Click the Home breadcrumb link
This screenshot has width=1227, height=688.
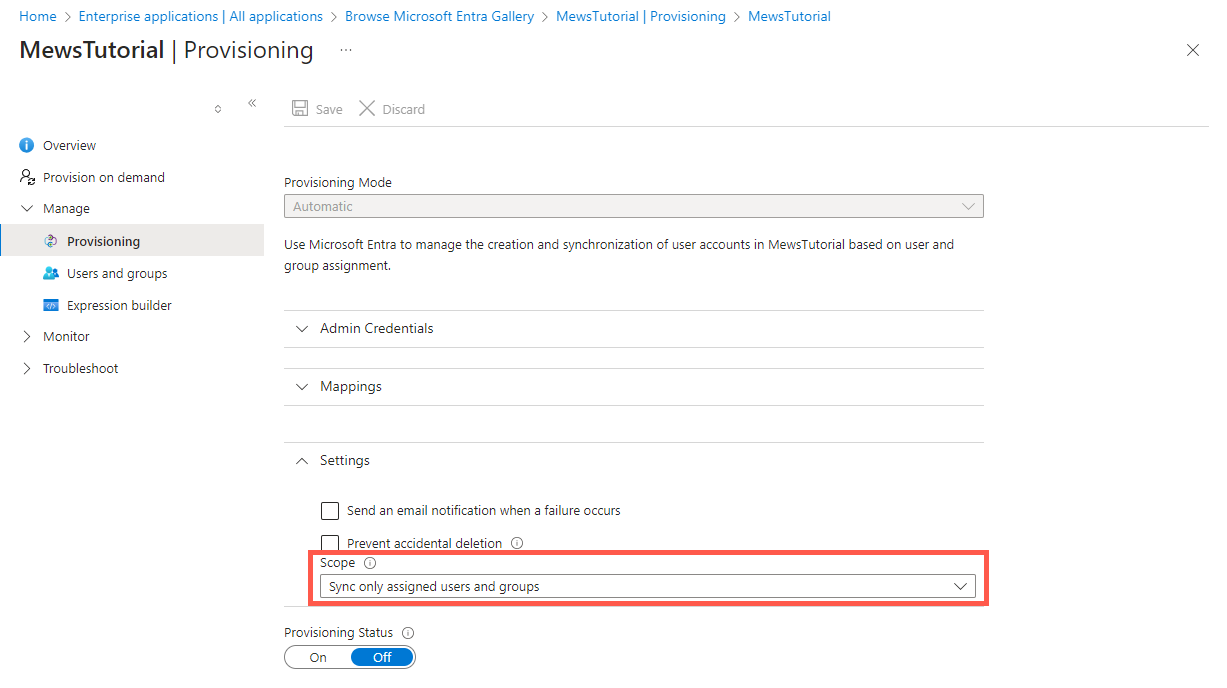[38, 16]
